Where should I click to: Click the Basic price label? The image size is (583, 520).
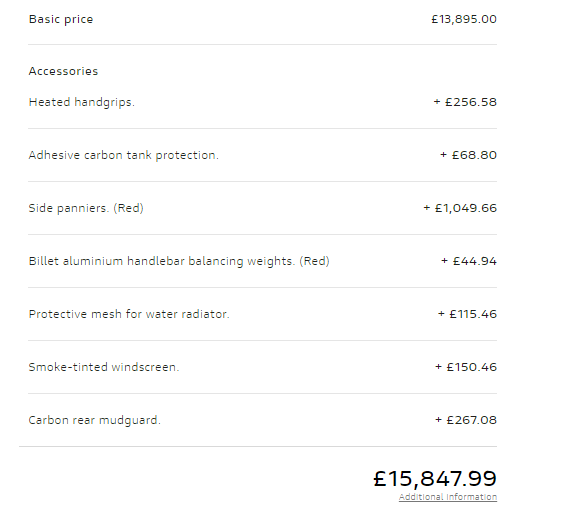pos(61,19)
